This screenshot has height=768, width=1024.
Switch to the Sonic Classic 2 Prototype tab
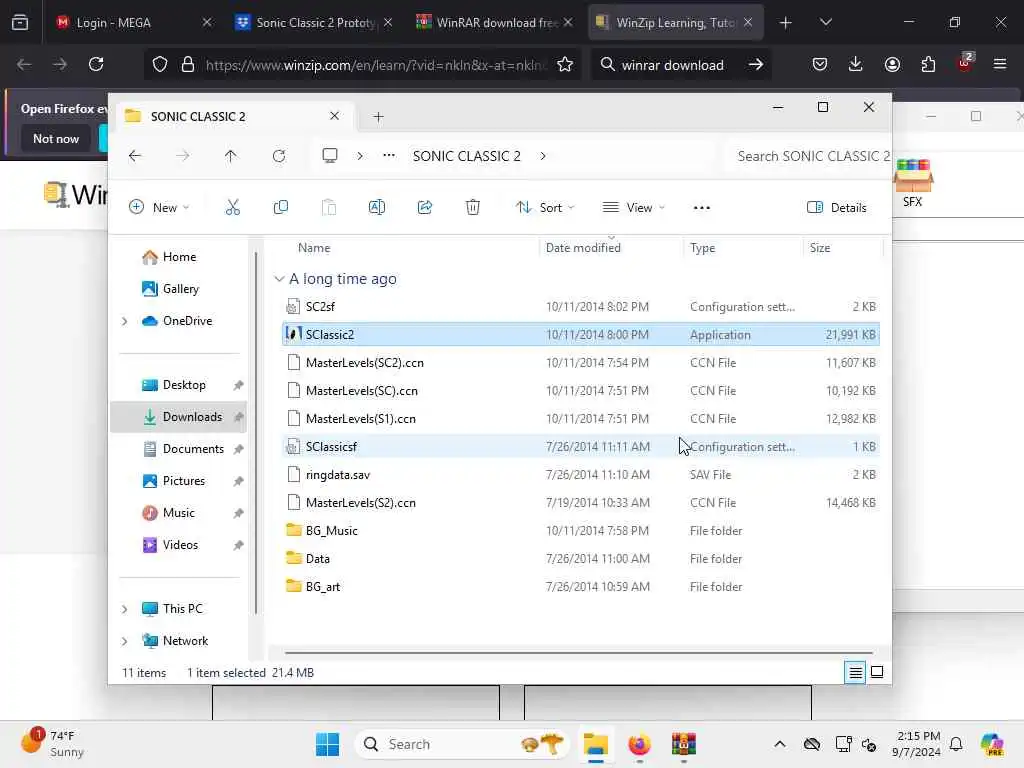pyautogui.click(x=313, y=23)
